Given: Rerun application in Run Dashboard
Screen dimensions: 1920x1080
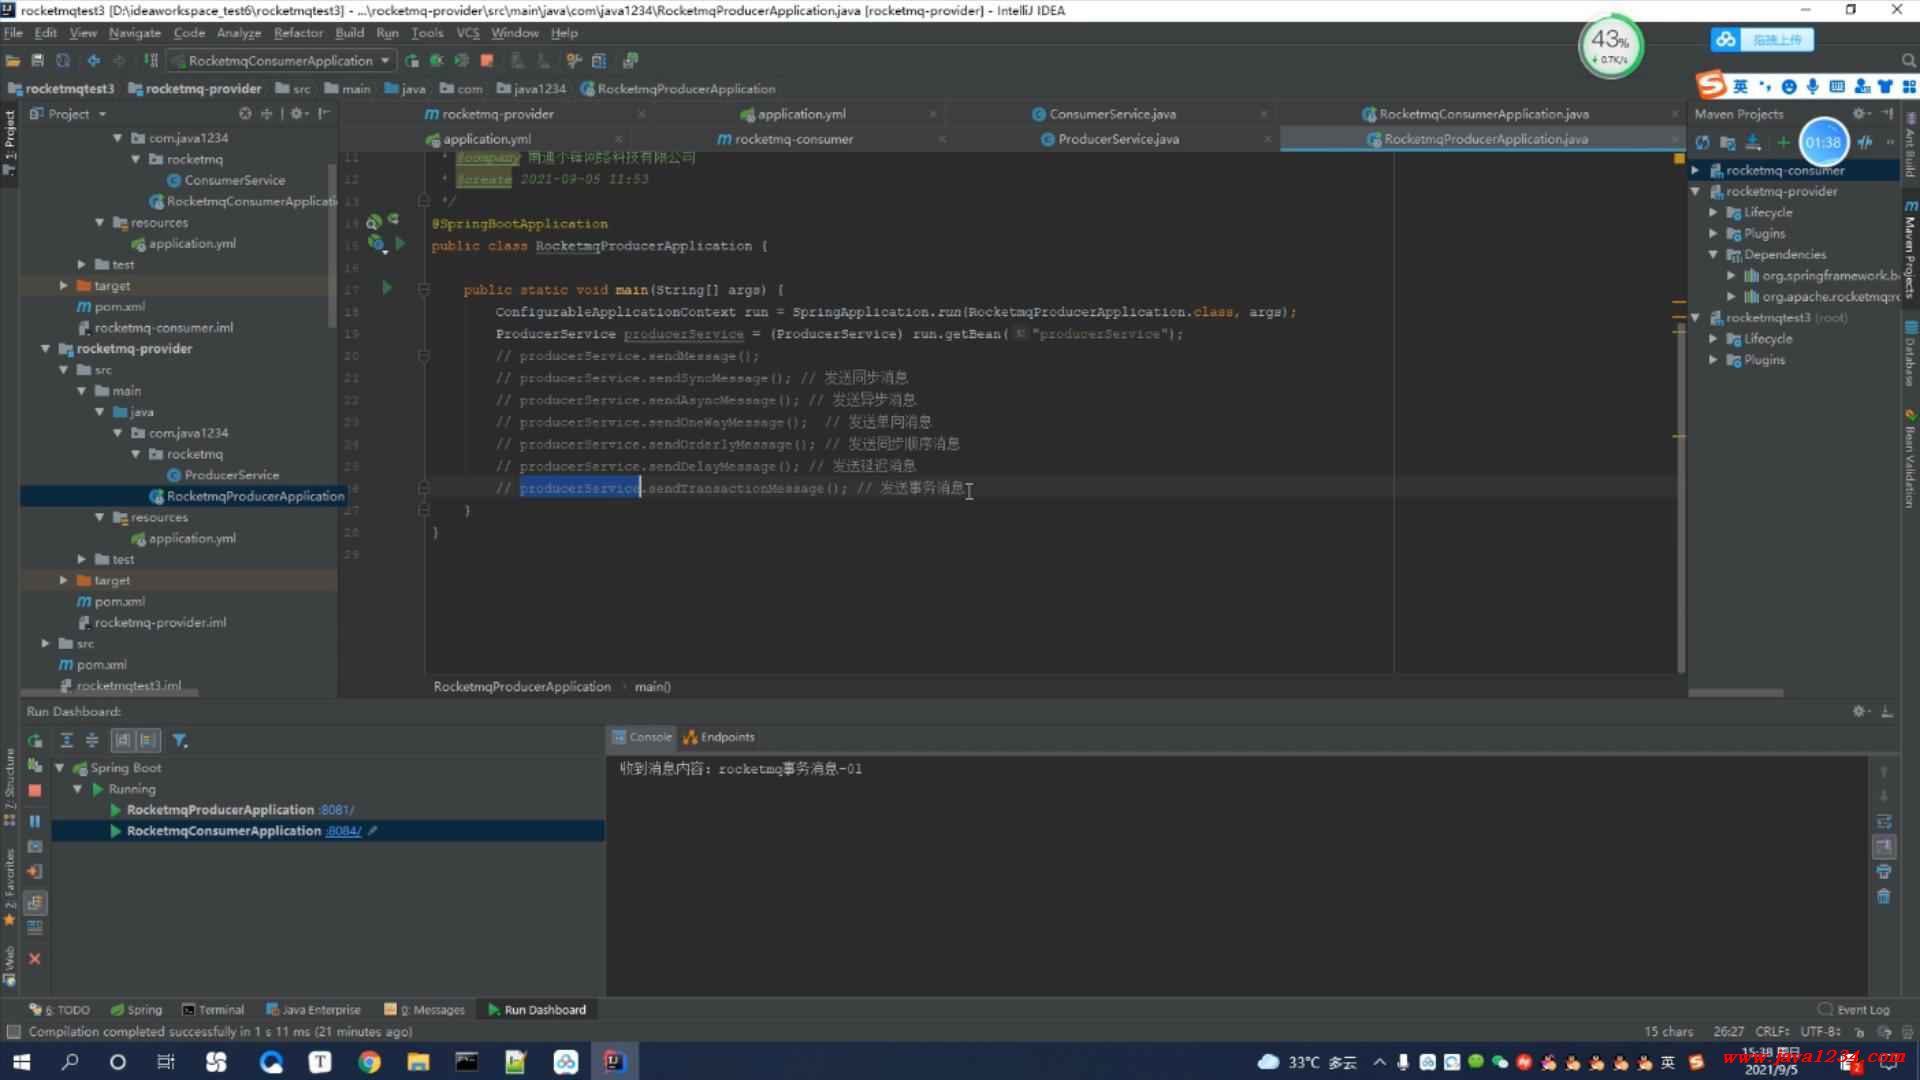Looking at the screenshot, I should click(35, 741).
